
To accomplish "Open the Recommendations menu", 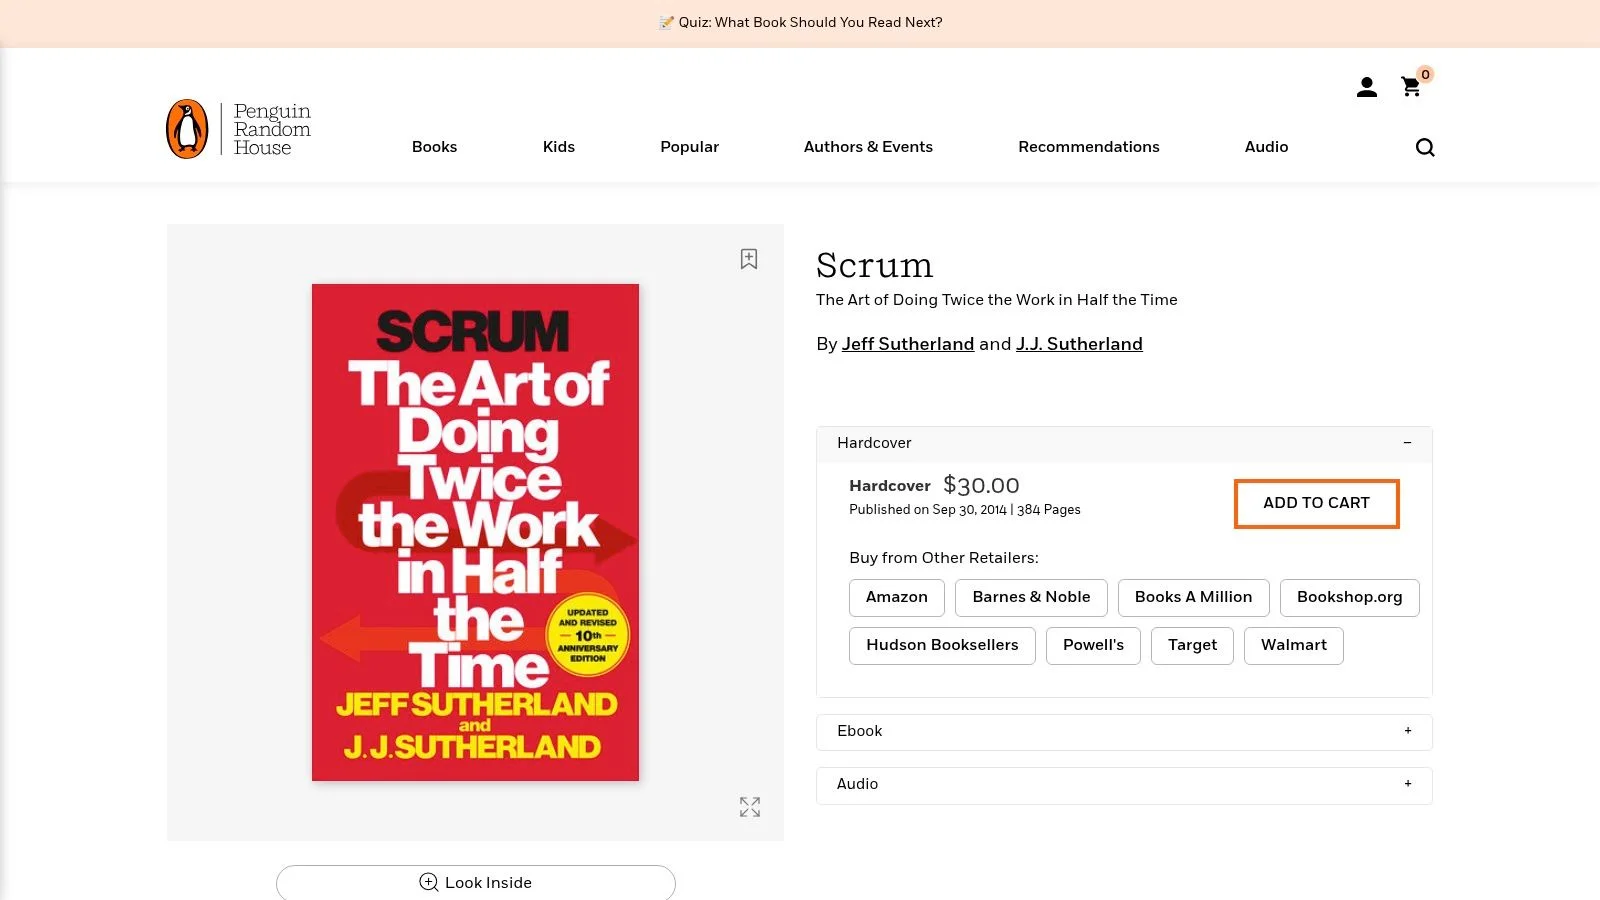I will pyautogui.click(x=1089, y=147).
